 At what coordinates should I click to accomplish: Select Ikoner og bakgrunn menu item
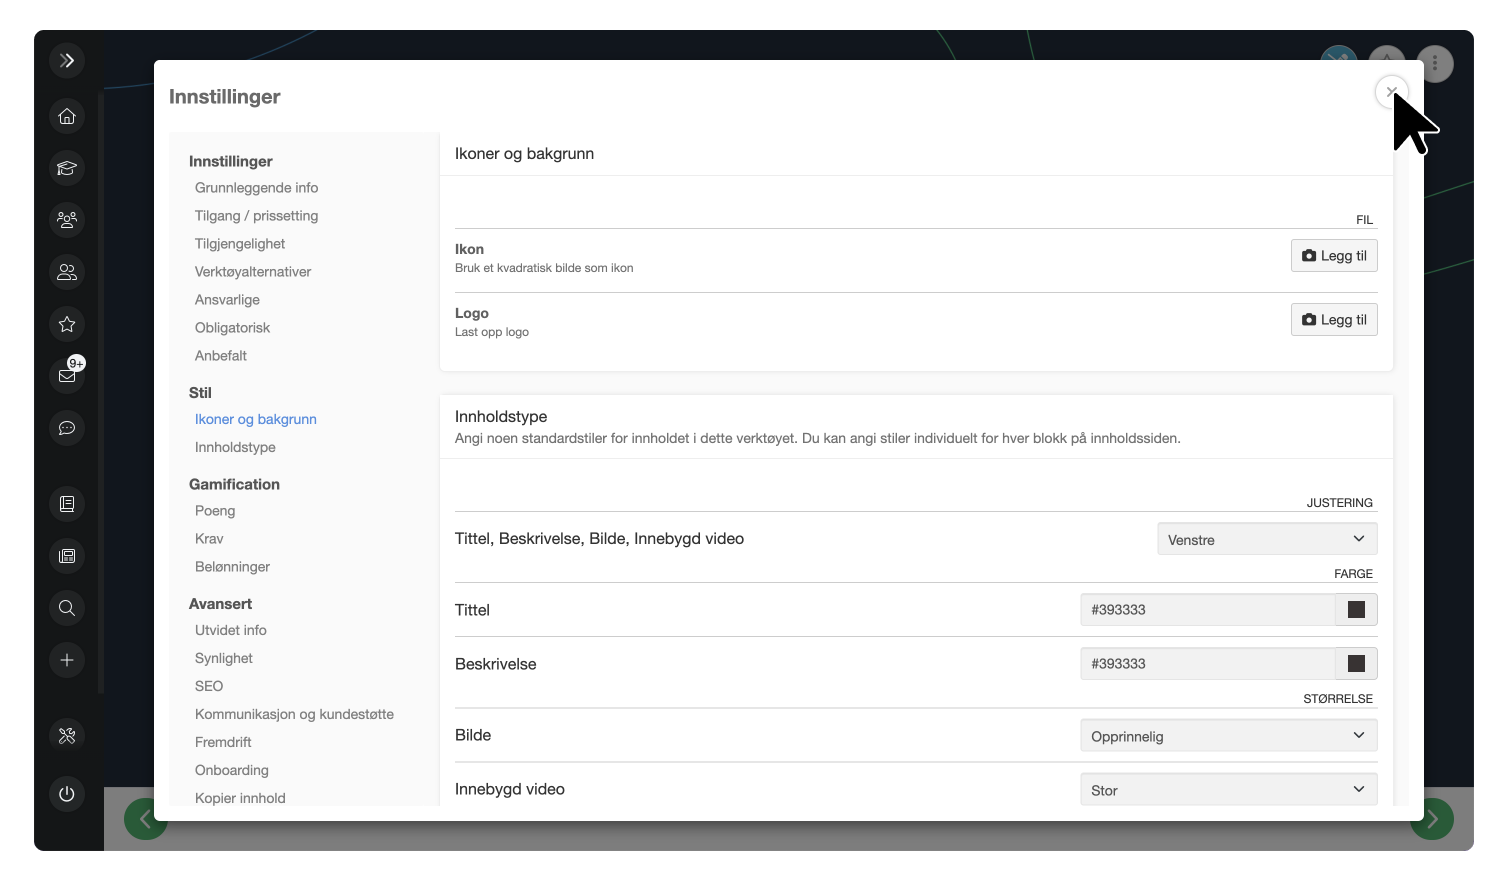[256, 420]
